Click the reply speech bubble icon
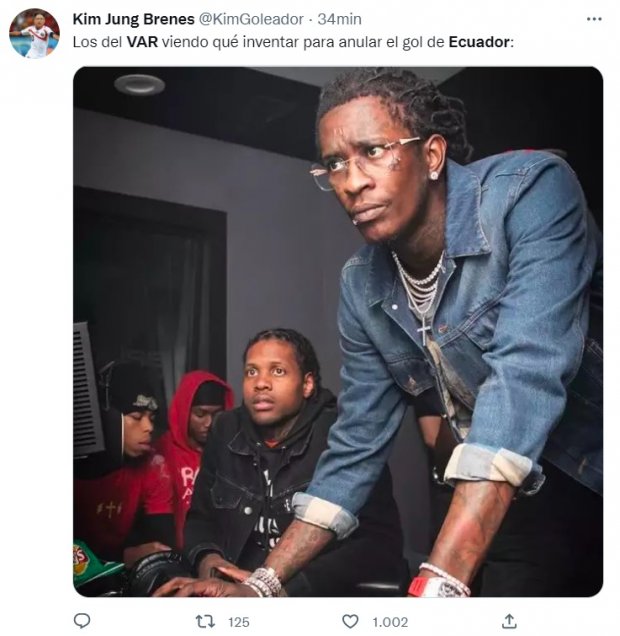Screen dimensions: 620x636 82,621
